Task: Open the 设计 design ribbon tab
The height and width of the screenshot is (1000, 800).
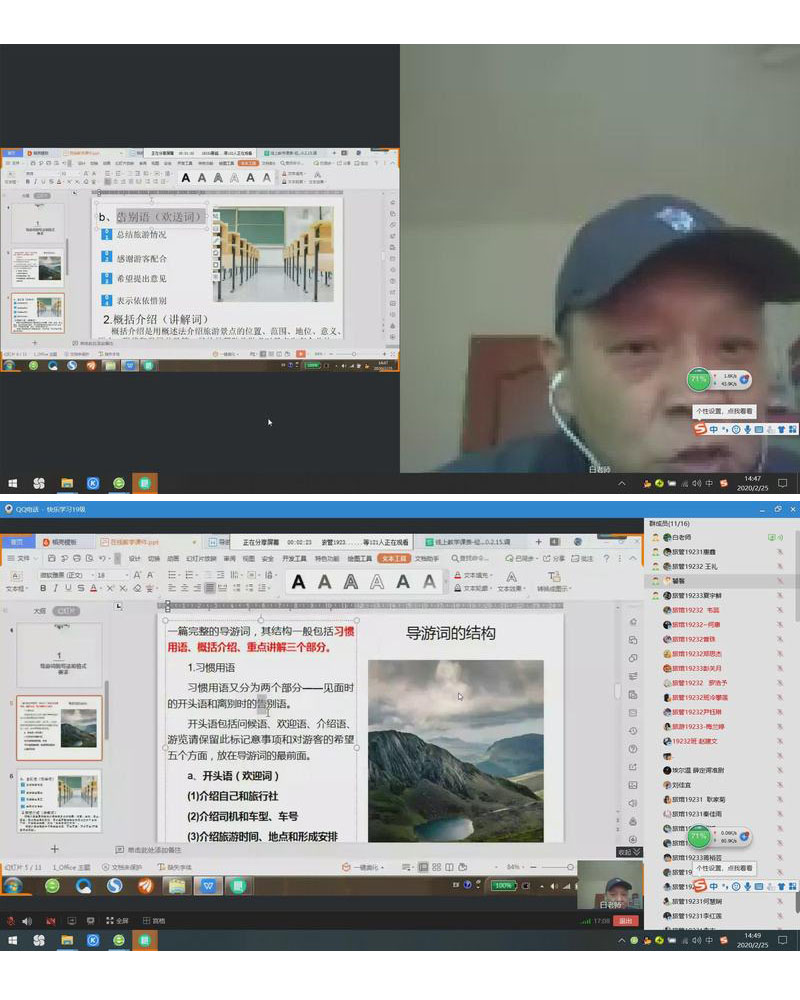Action: [x=134, y=558]
